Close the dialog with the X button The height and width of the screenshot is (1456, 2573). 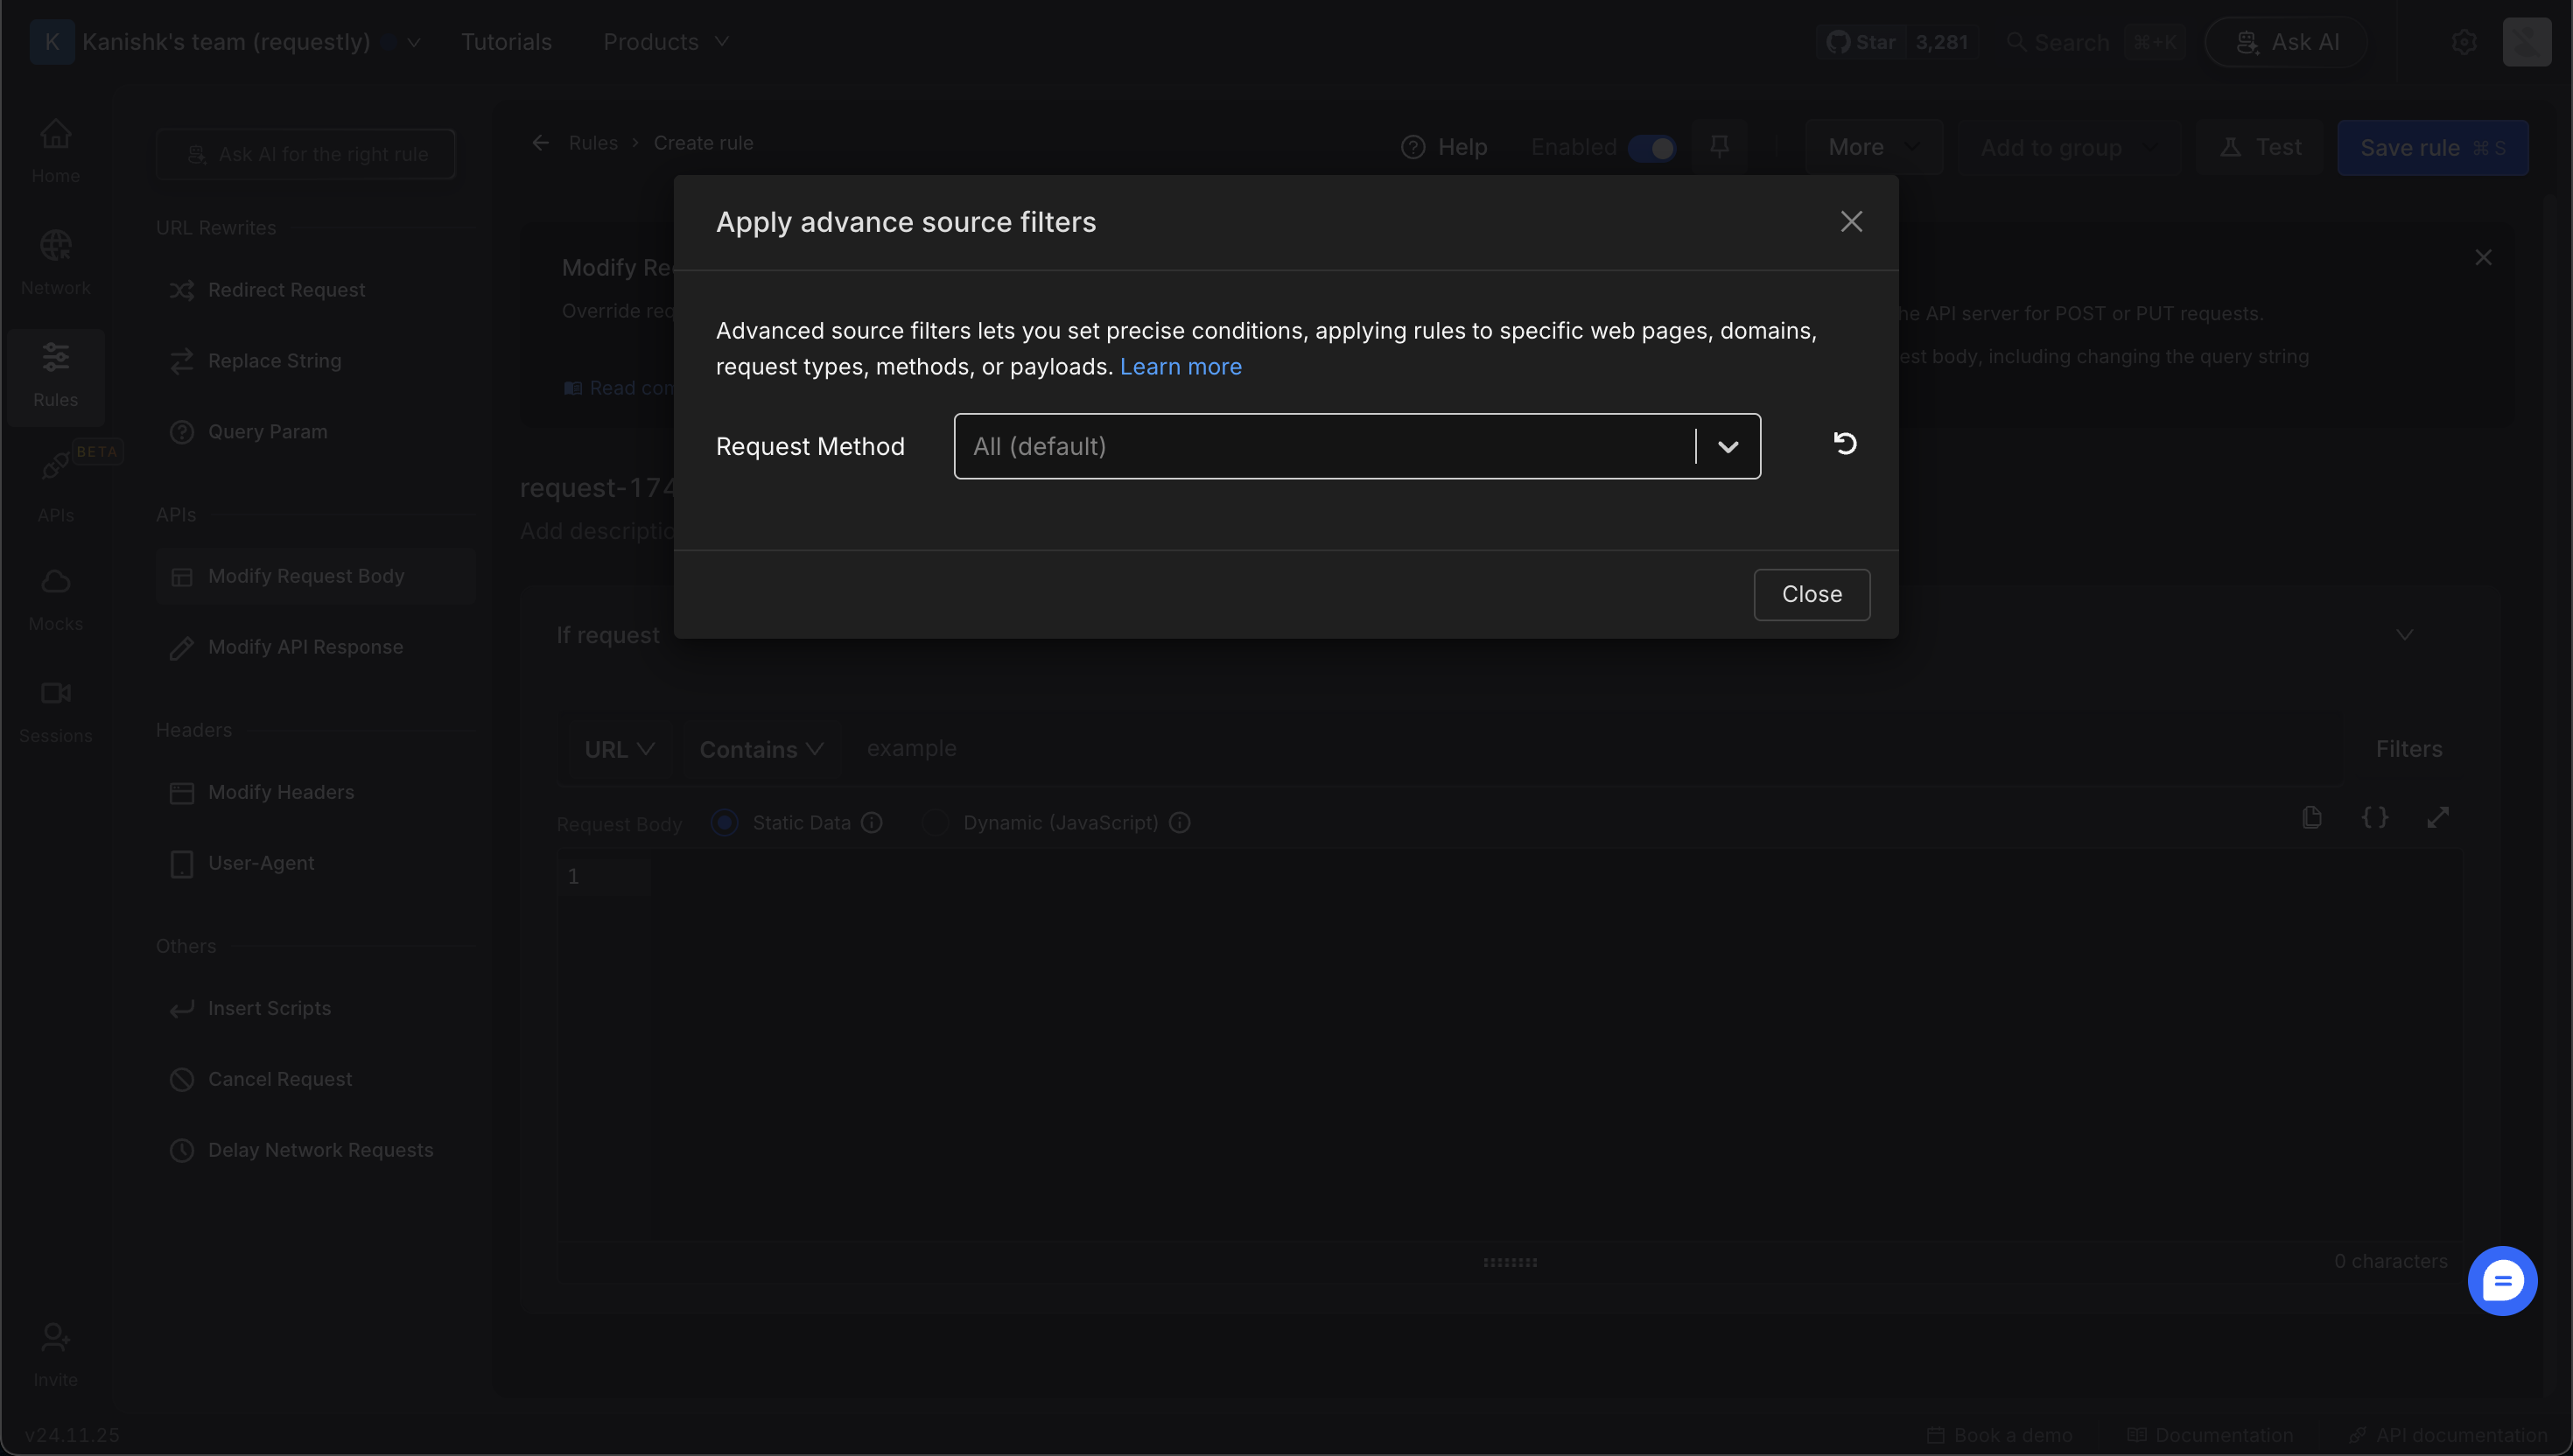[x=1851, y=222]
